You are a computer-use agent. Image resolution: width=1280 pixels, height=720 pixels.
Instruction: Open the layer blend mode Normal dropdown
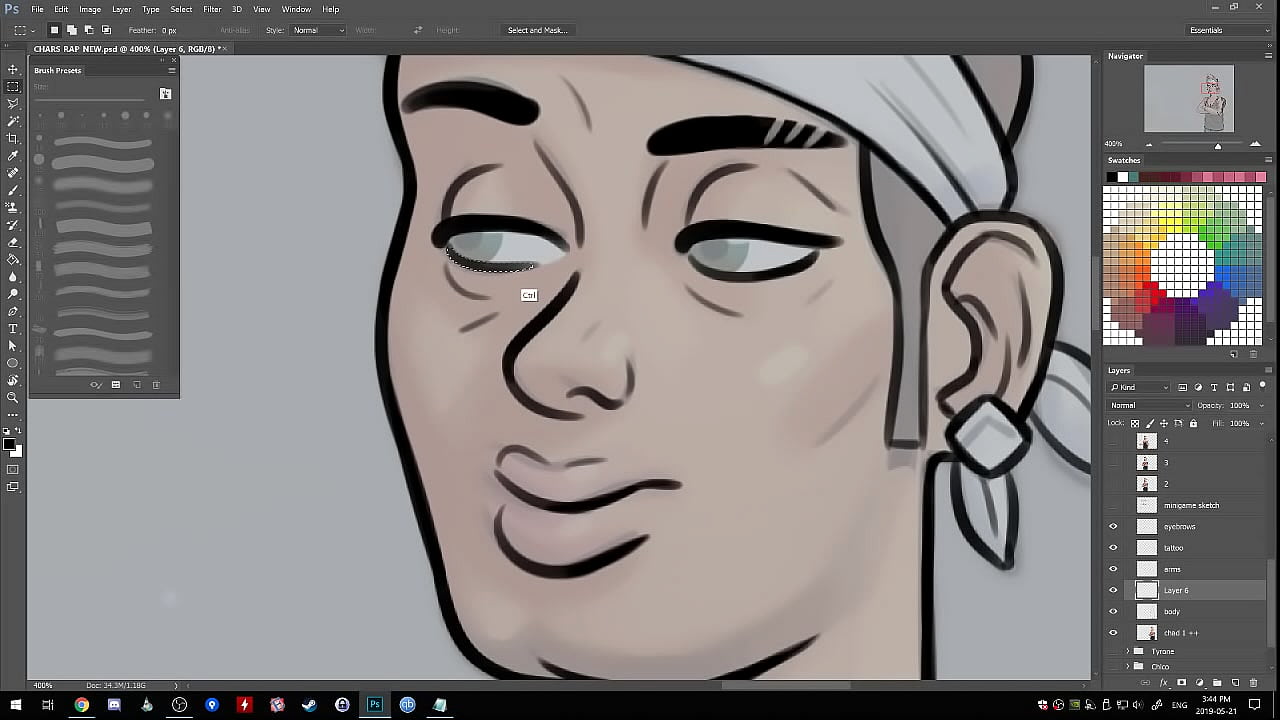pyautogui.click(x=1149, y=405)
